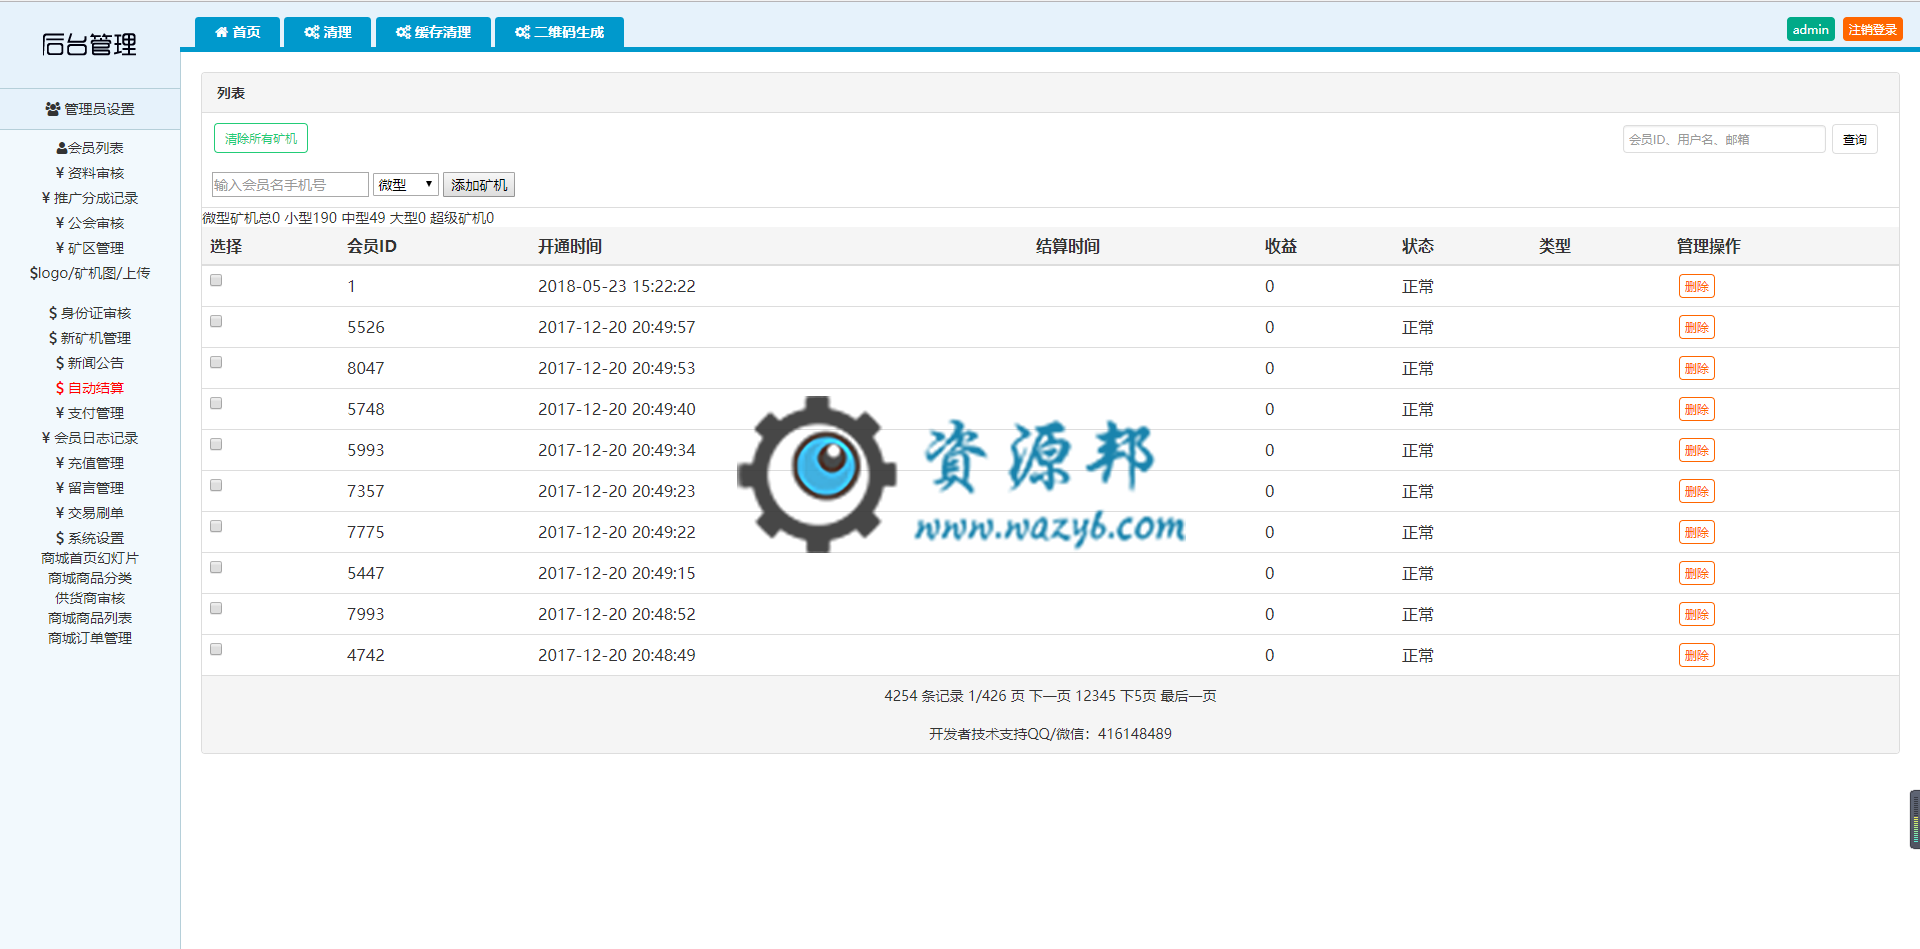
Task: Open 交易刷单 in the sidebar
Action: [90, 513]
